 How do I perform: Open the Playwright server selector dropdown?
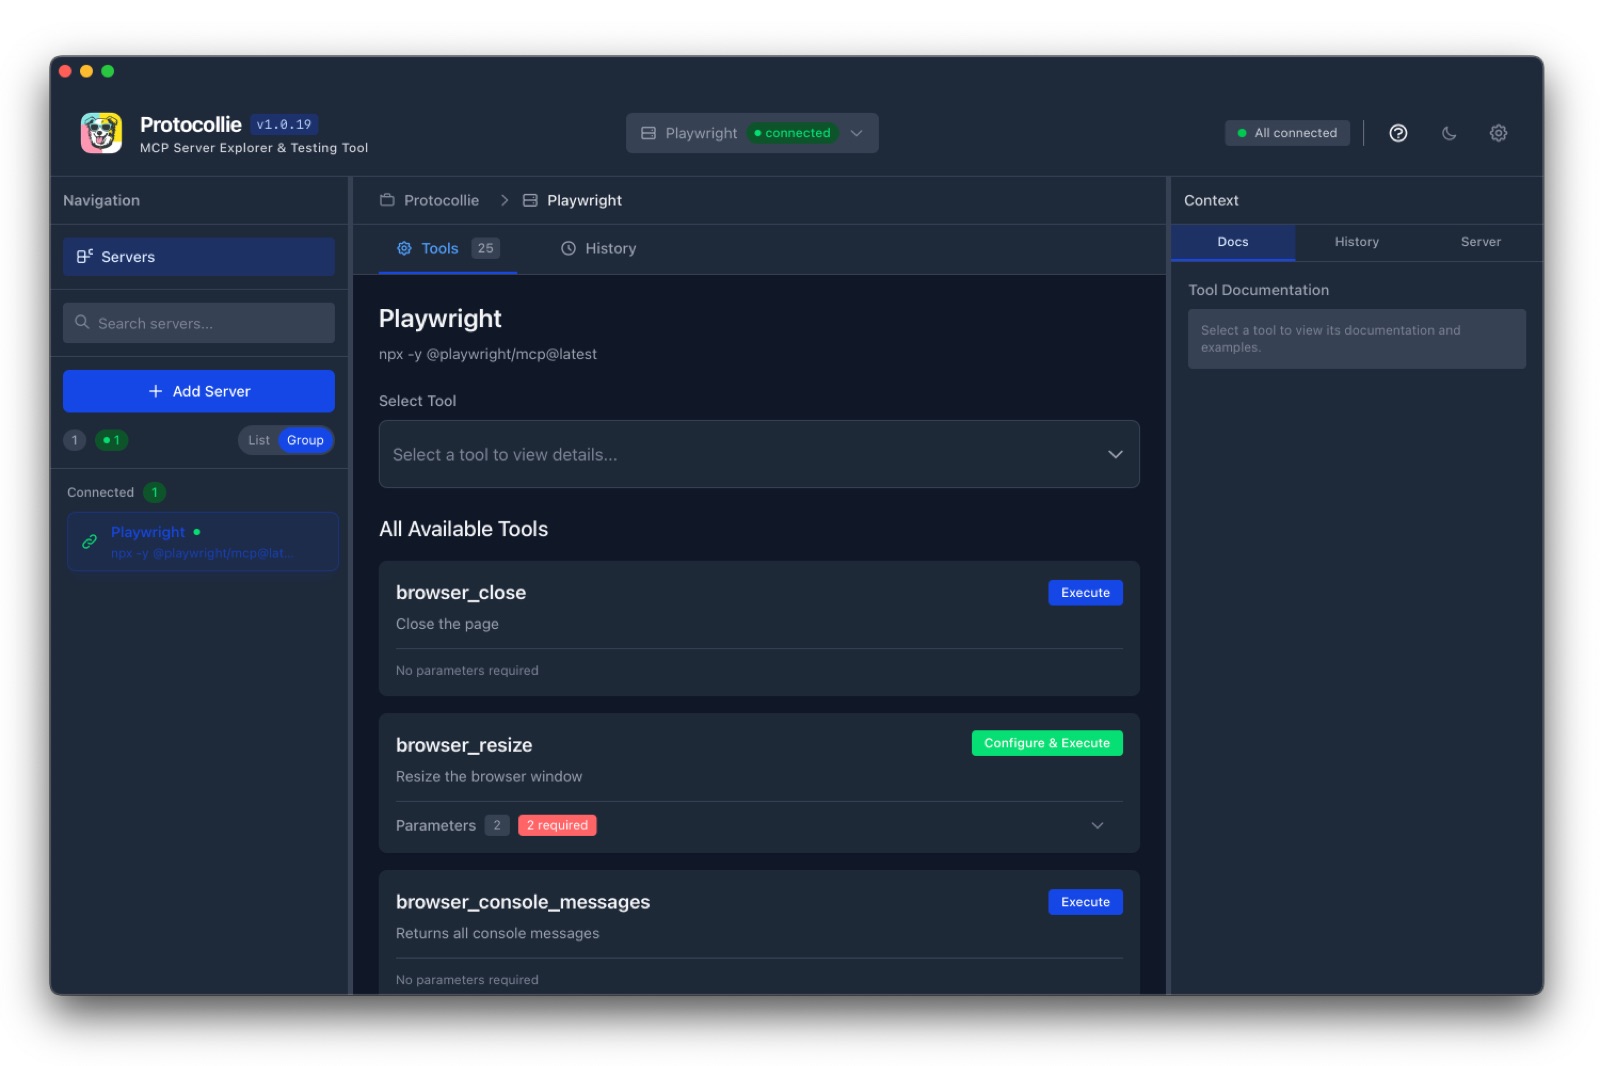click(x=752, y=133)
